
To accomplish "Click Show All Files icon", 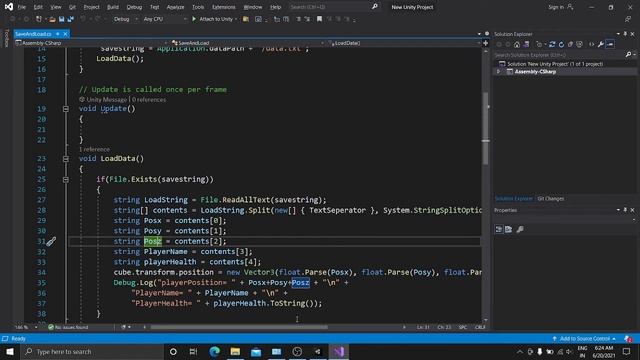I will (579, 44).
